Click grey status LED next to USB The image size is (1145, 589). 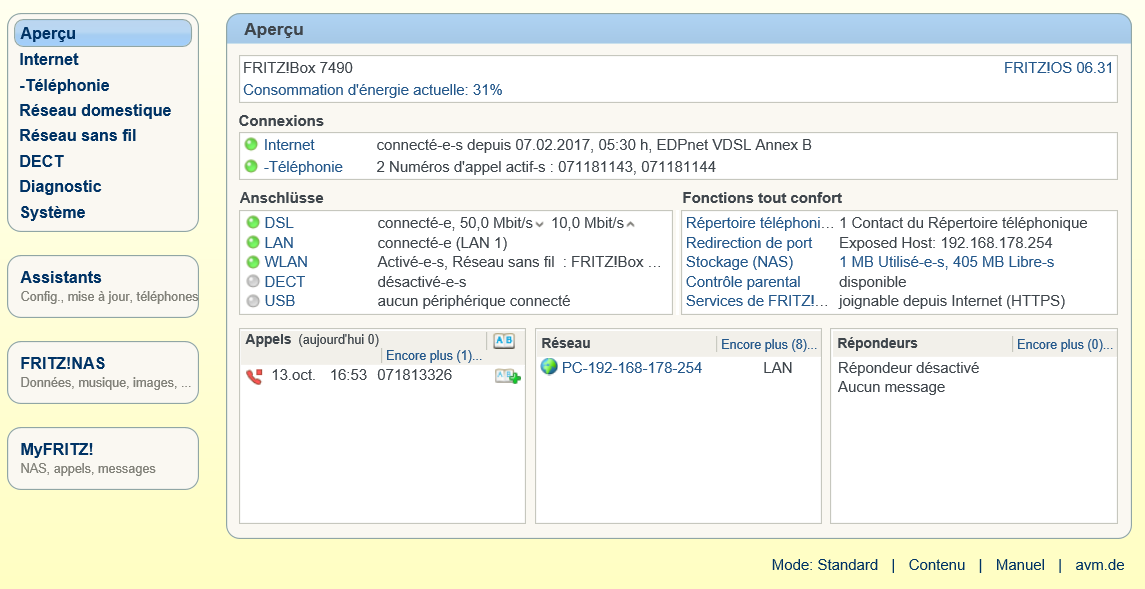pyautogui.click(x=253, y=301)
